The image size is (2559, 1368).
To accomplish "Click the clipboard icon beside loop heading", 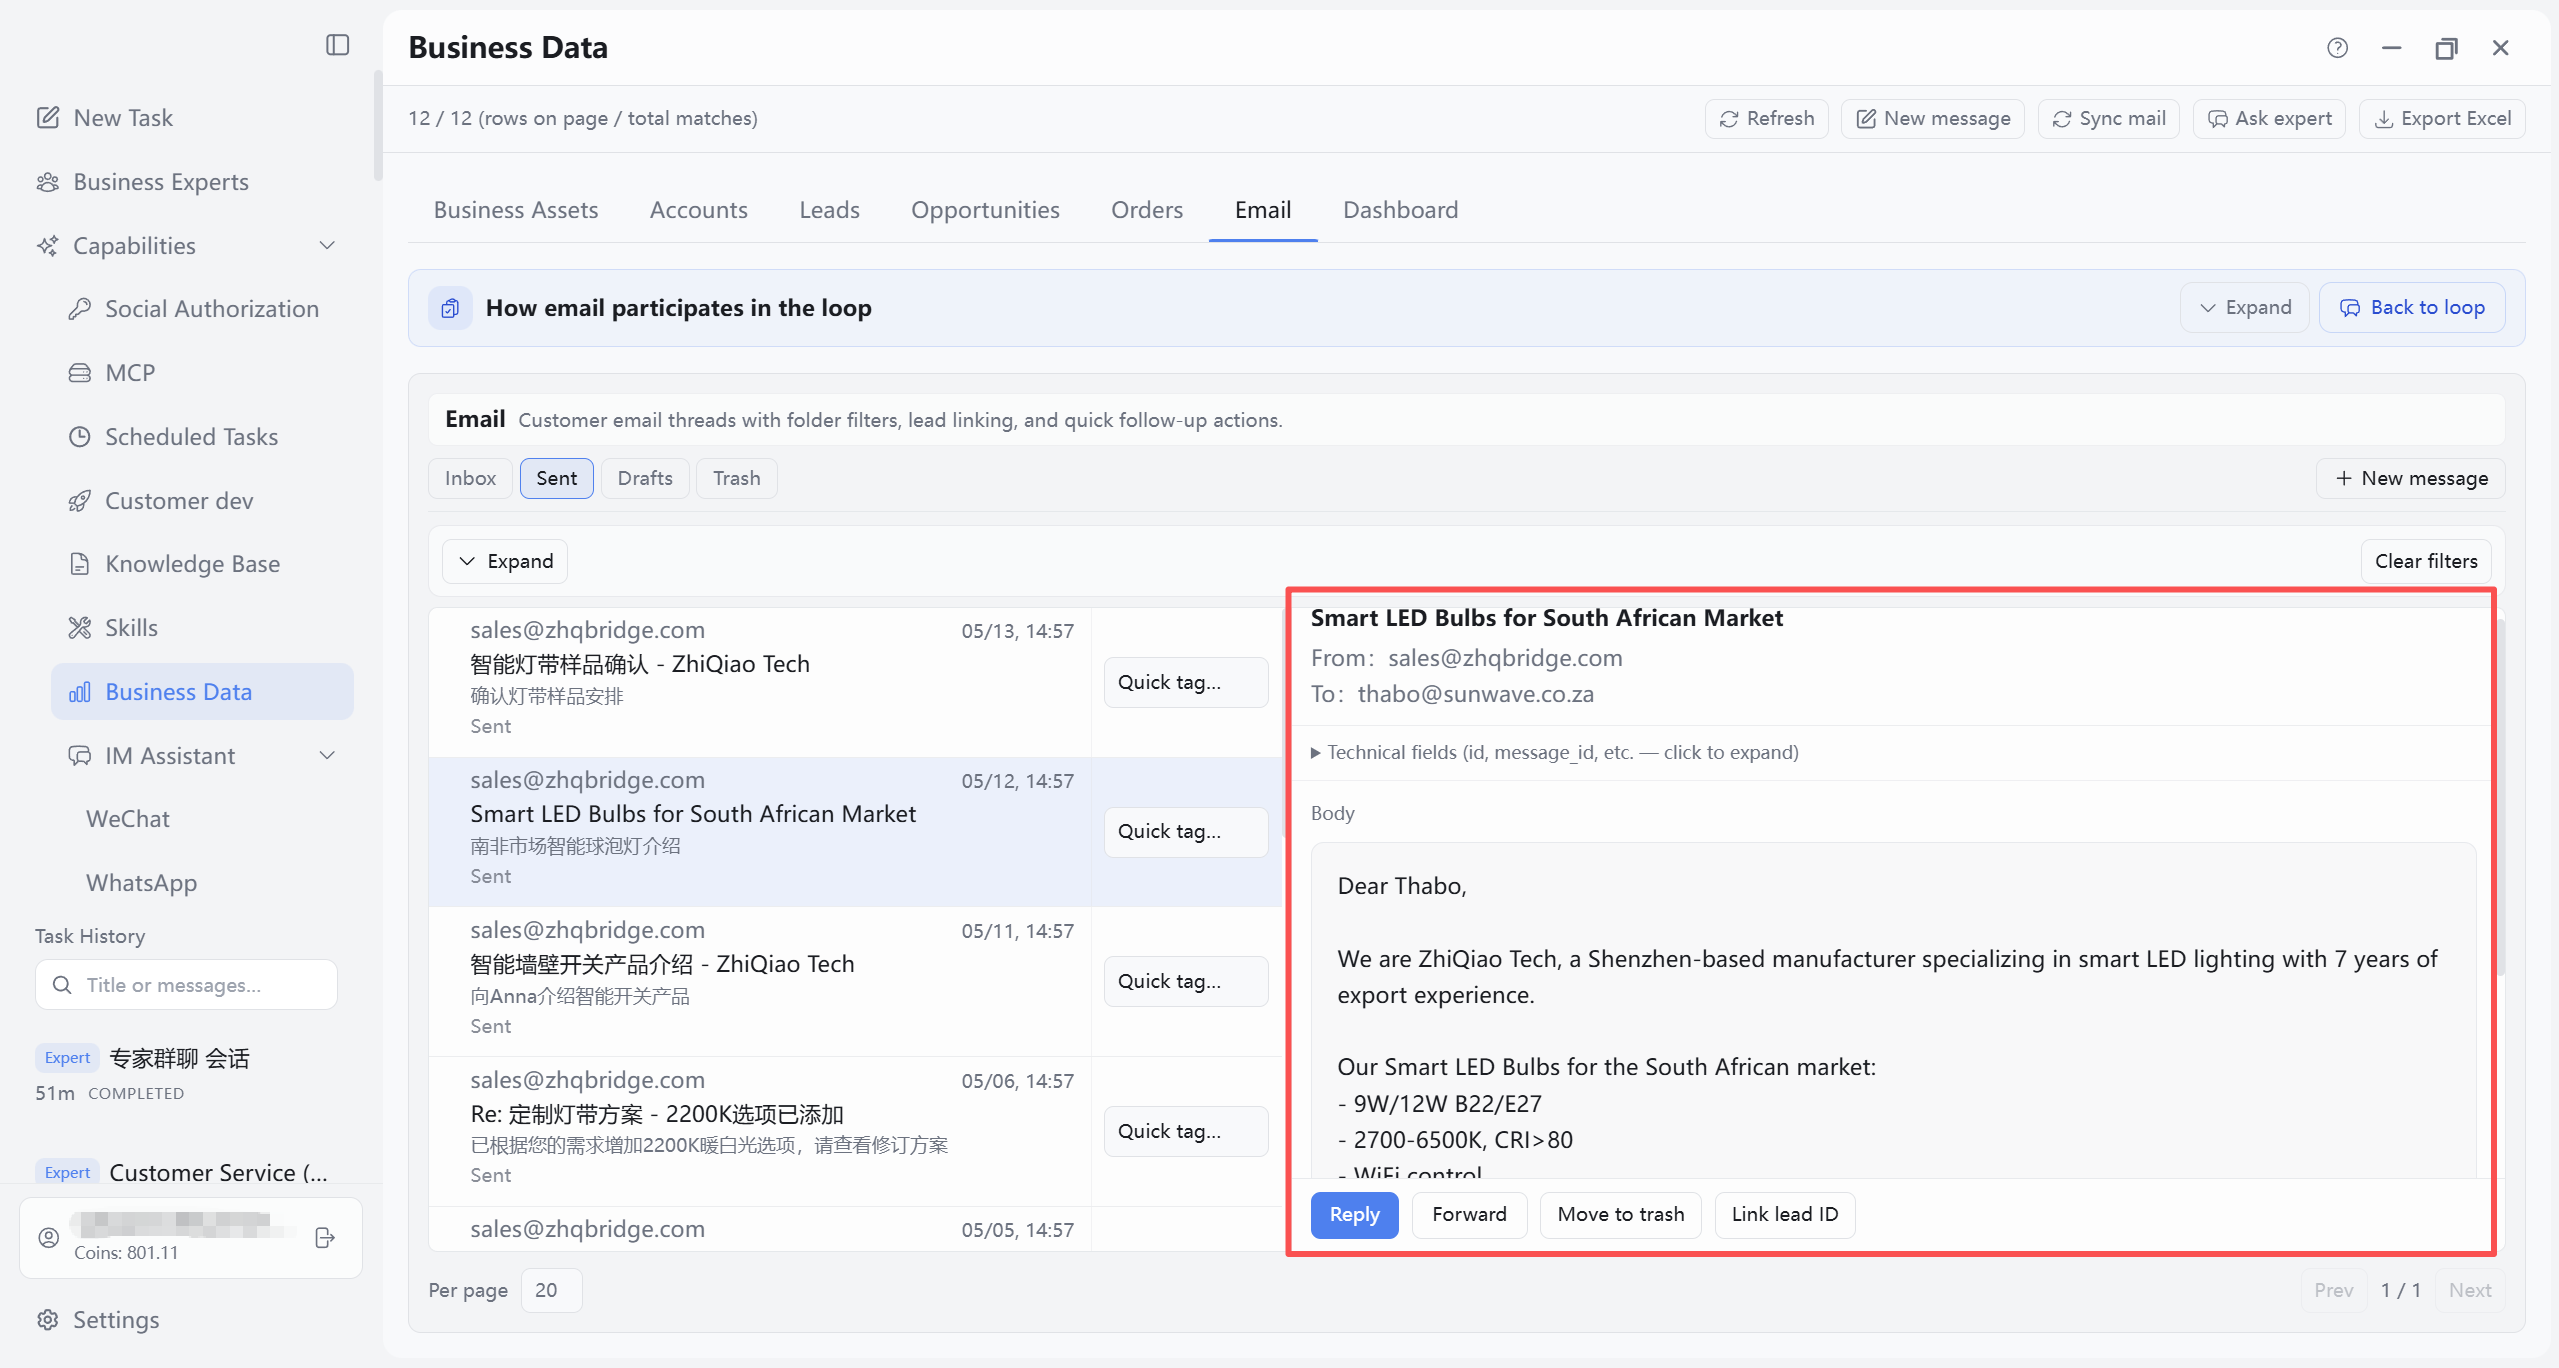I will [x=451, y=308].
